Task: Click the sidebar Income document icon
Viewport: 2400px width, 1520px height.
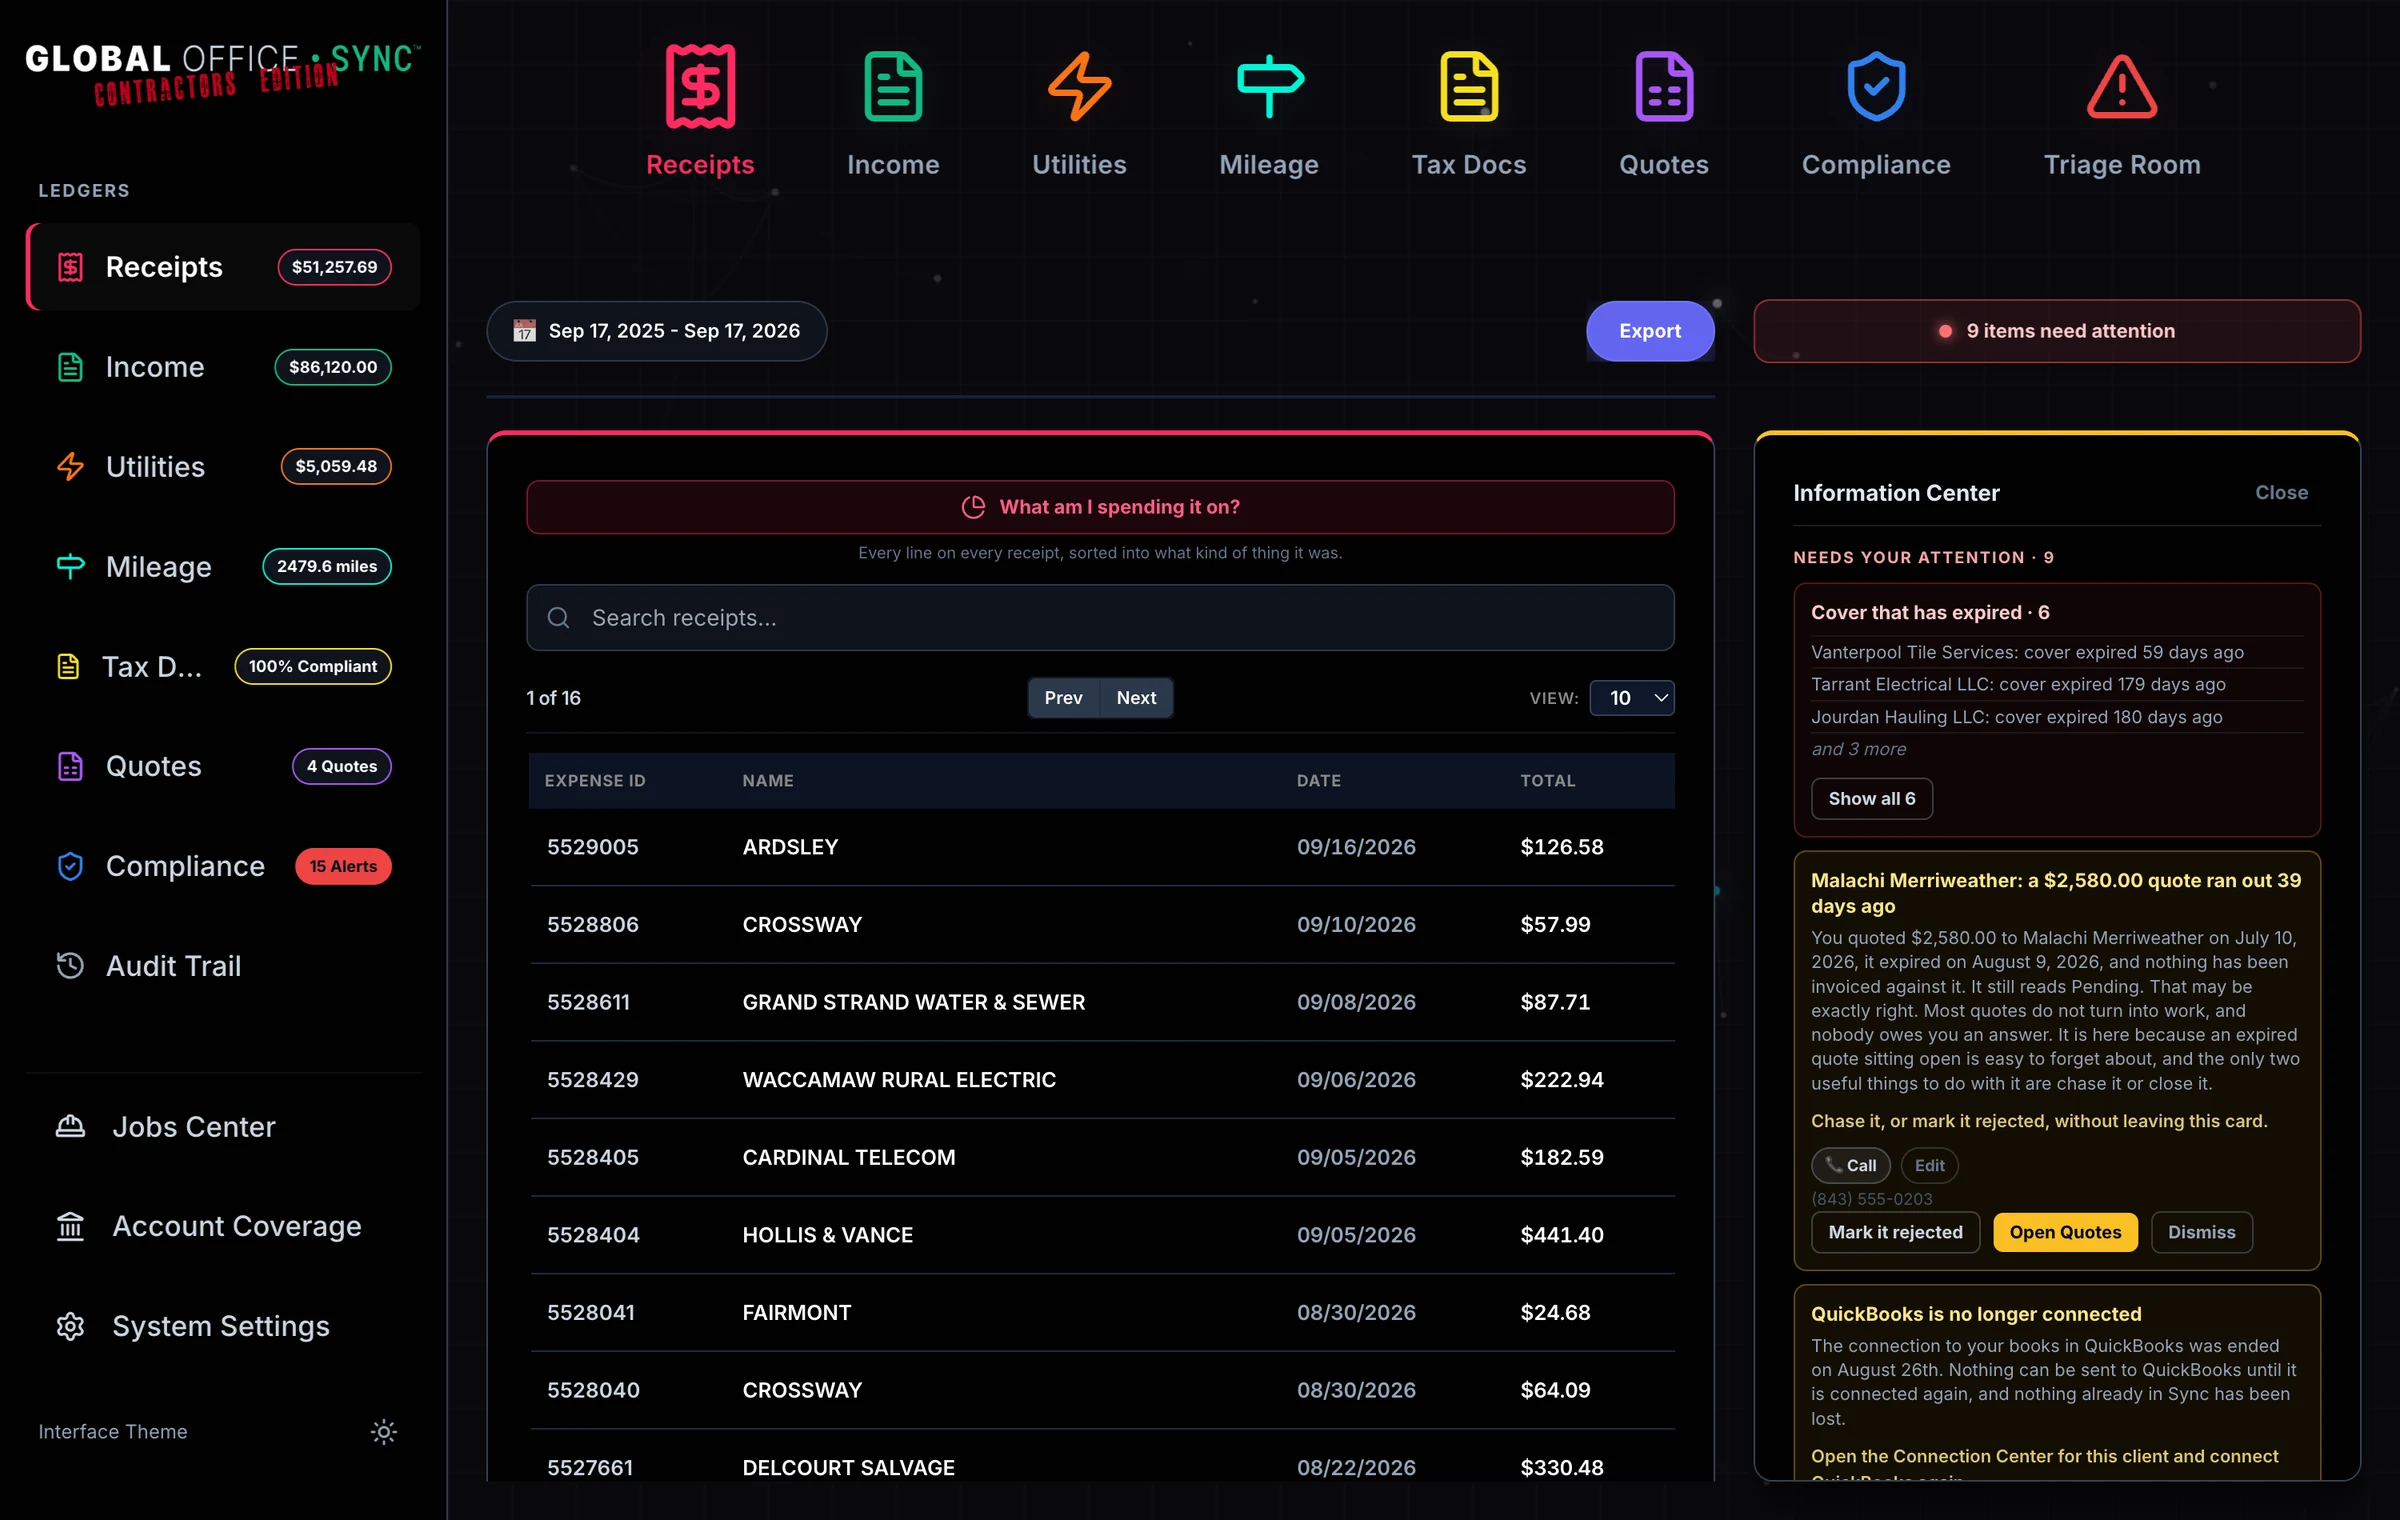Action: pyautogui.click(x=70, y=367)
